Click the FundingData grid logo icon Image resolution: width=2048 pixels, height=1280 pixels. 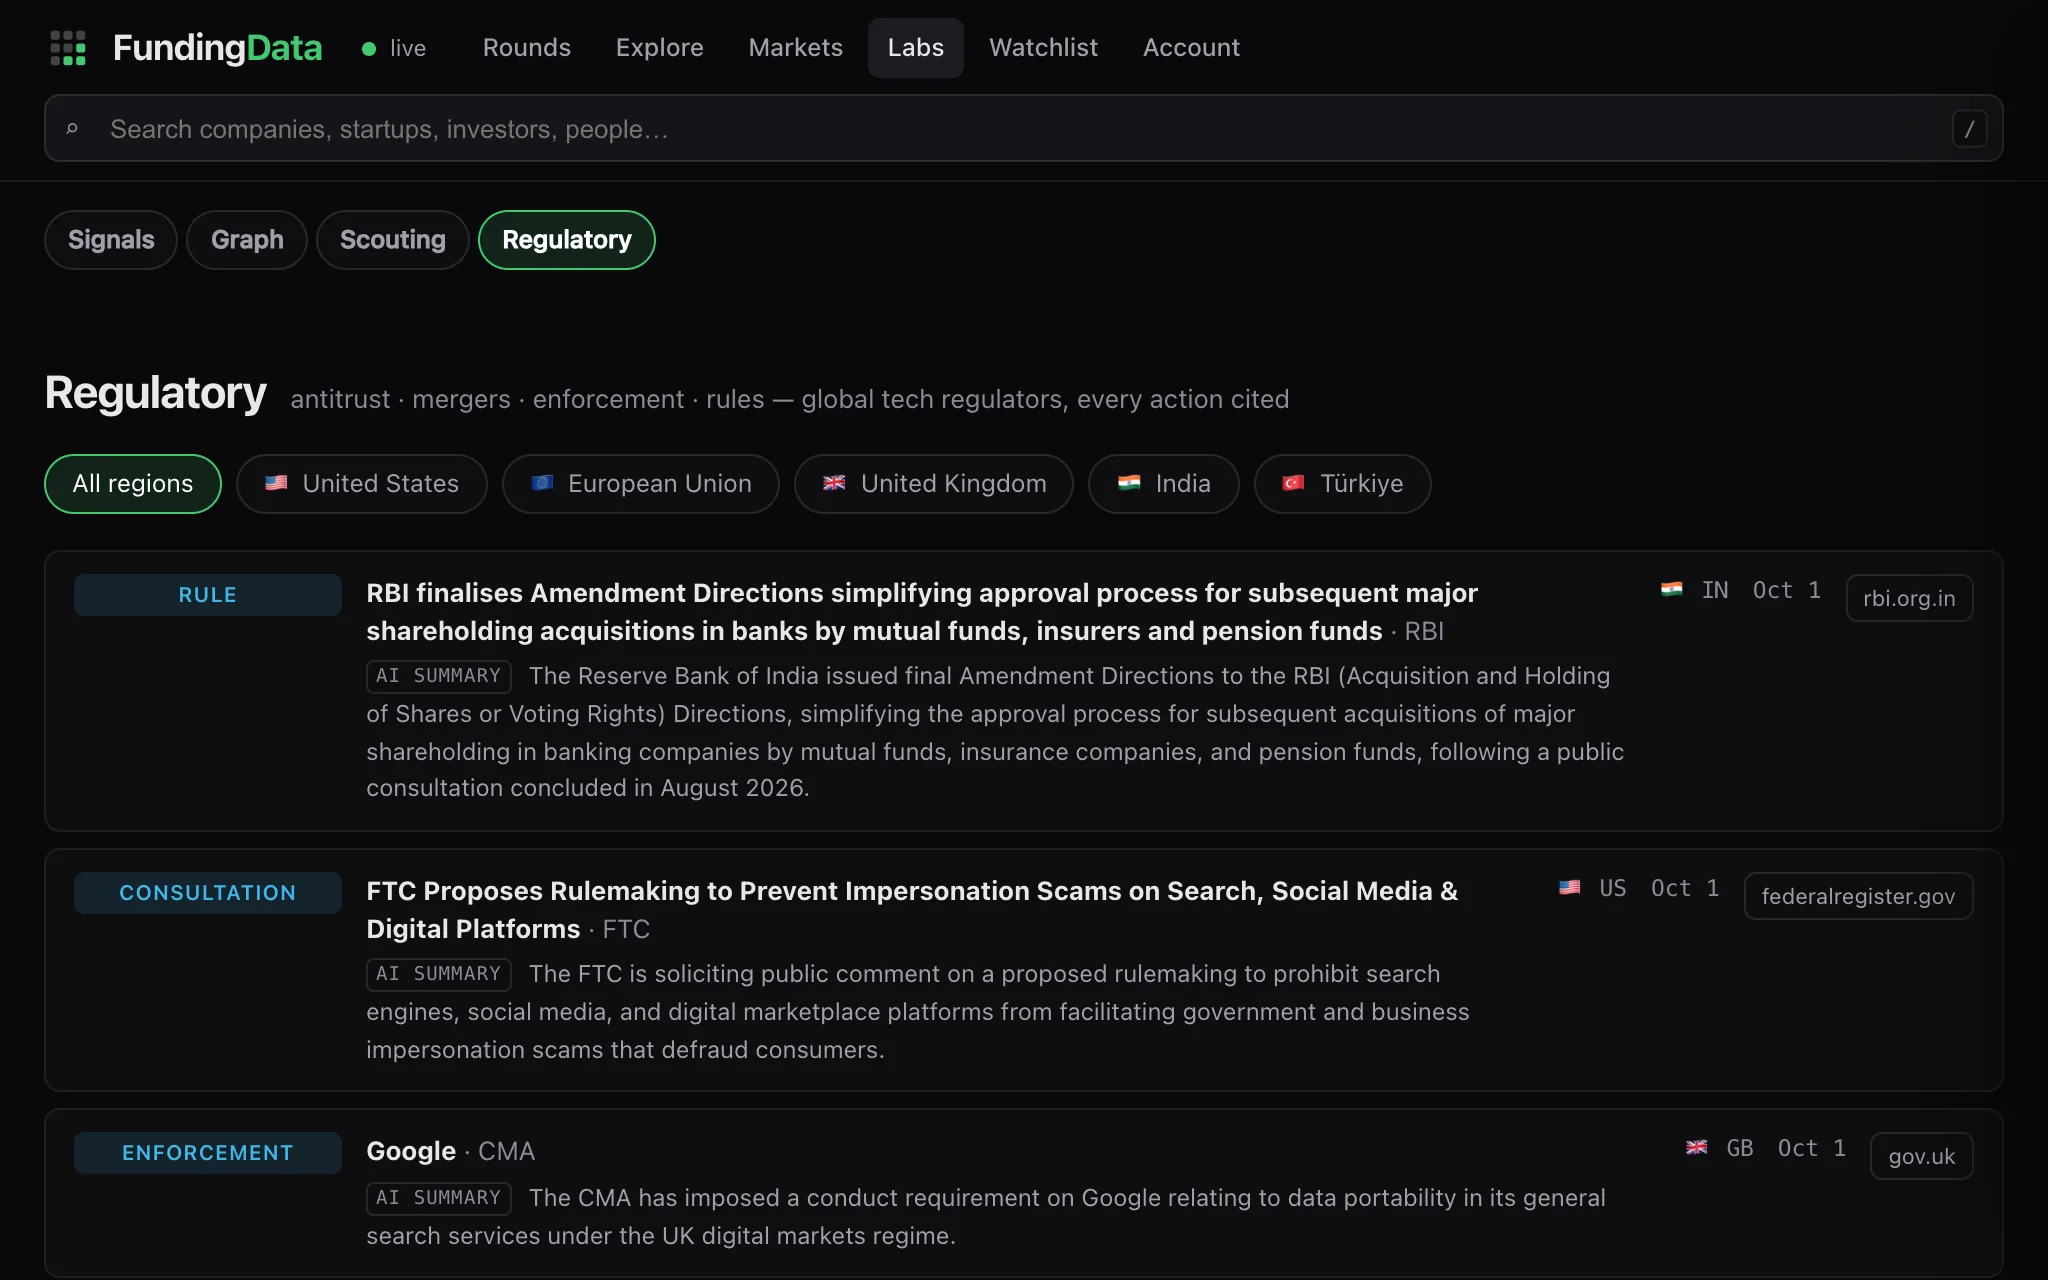(68, 47)
